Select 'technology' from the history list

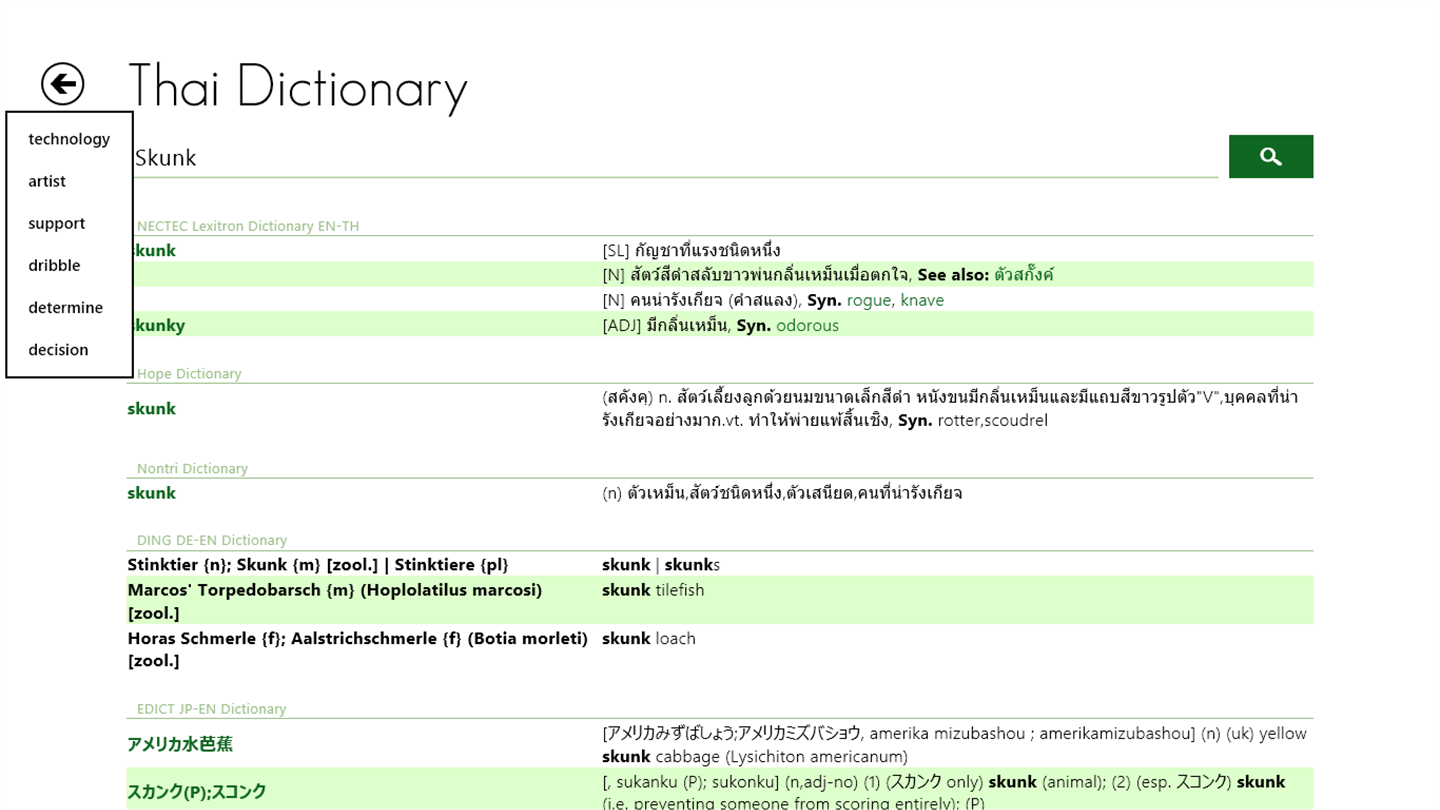pos(69,139)
